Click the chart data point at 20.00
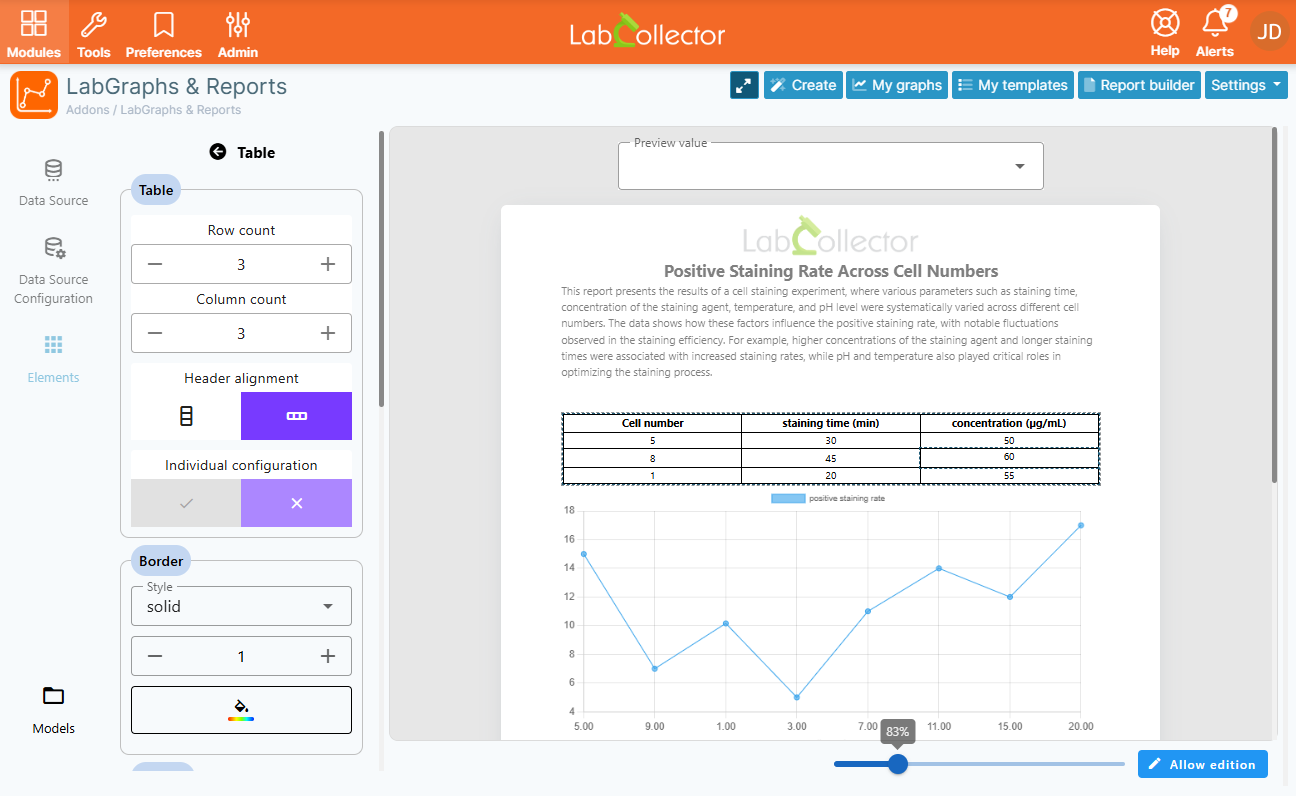Image resolution: width=1296 pixels, height=796 pixels. 1081,525
